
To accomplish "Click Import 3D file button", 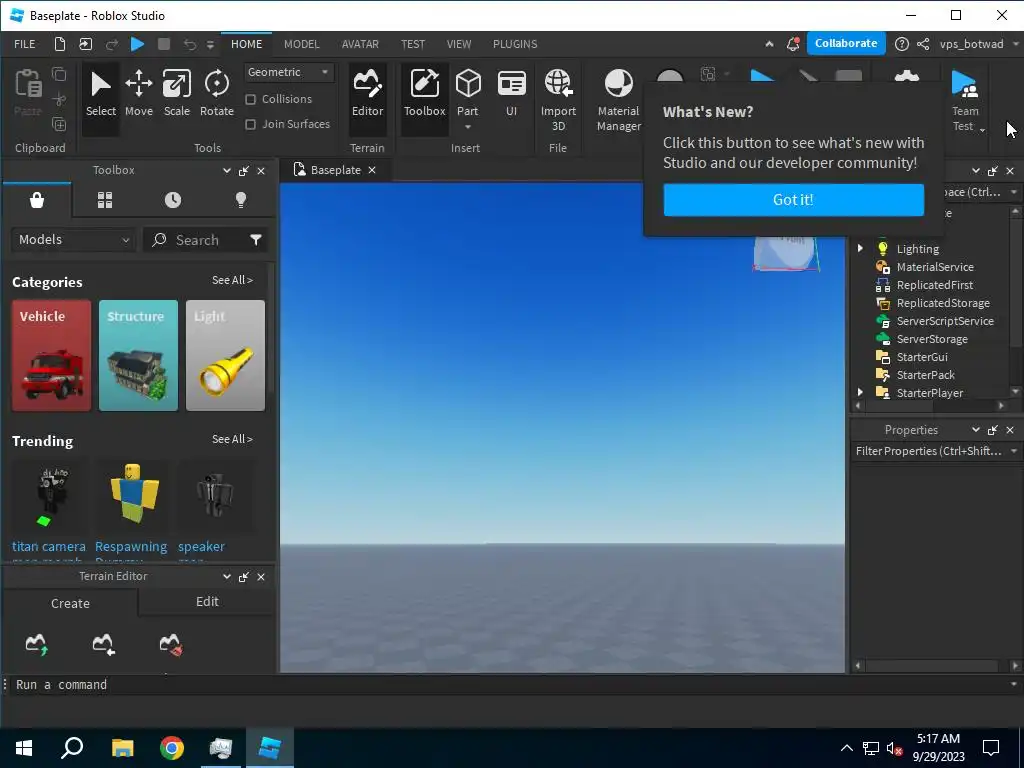I will tap(558, 100).
